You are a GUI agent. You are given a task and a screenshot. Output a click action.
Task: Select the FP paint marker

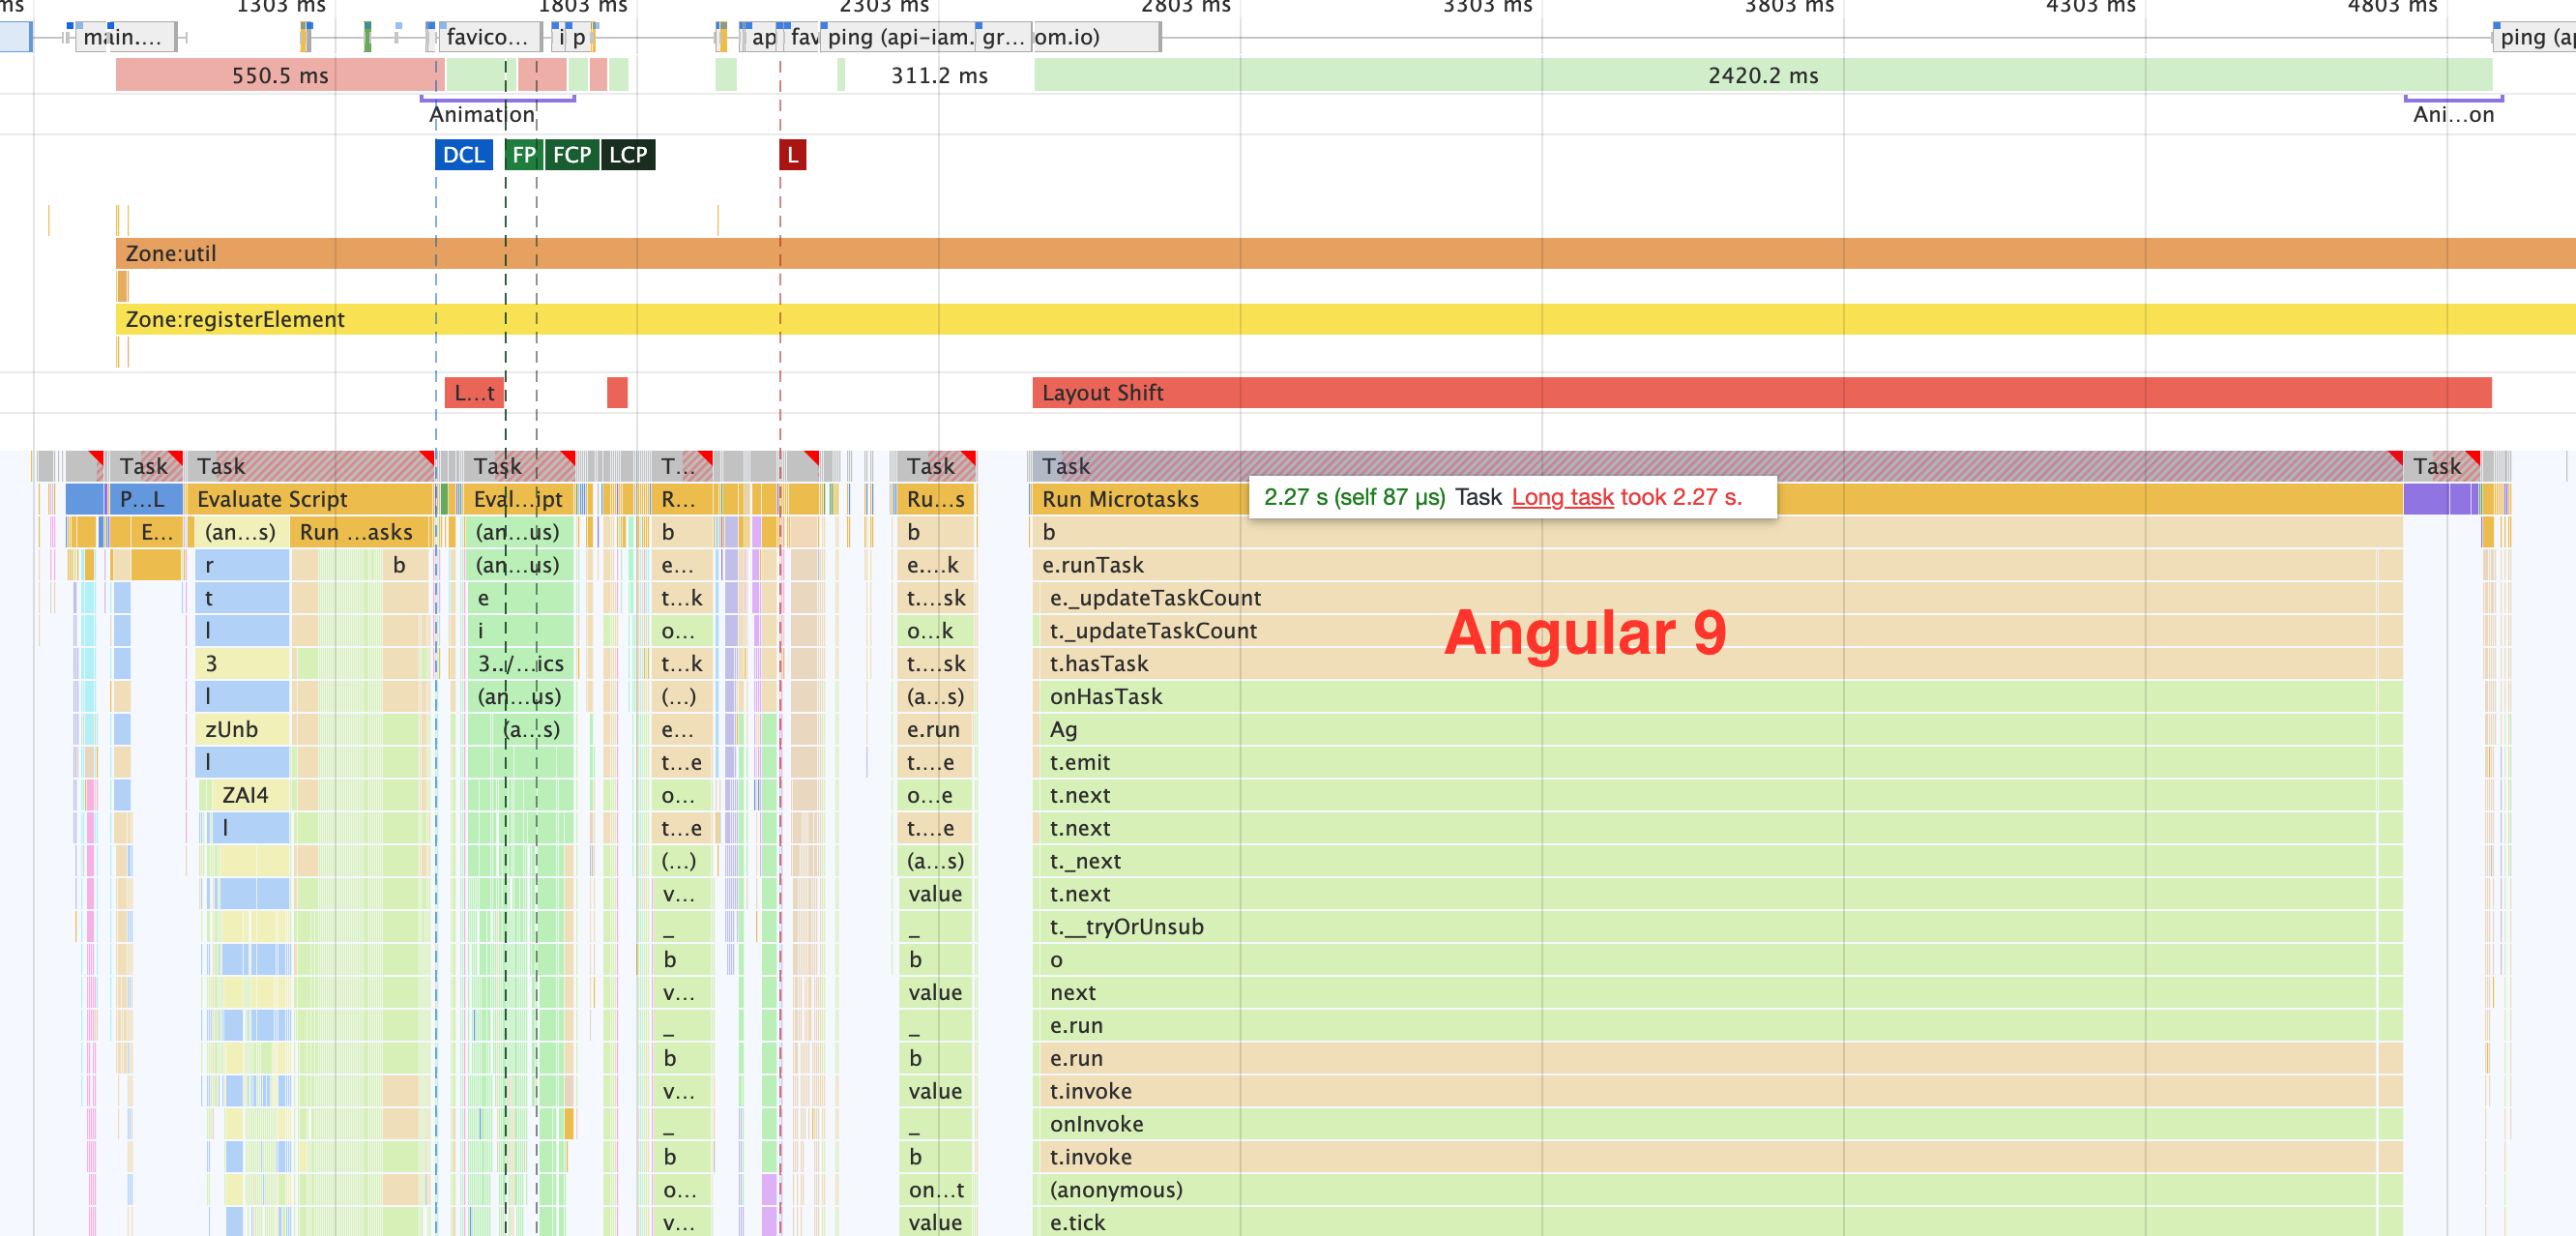click(524, 154)
